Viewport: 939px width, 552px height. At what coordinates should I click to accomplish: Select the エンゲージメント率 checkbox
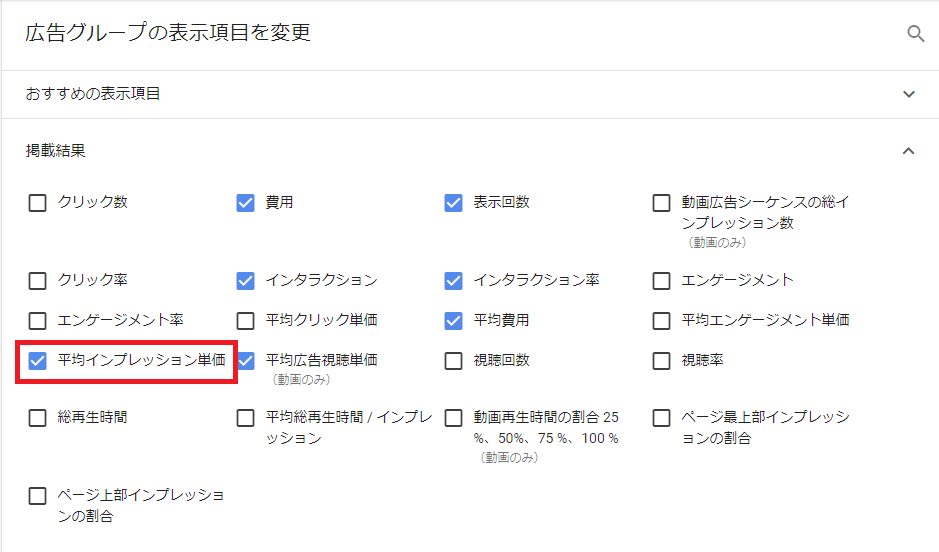[x=38, y=321]
